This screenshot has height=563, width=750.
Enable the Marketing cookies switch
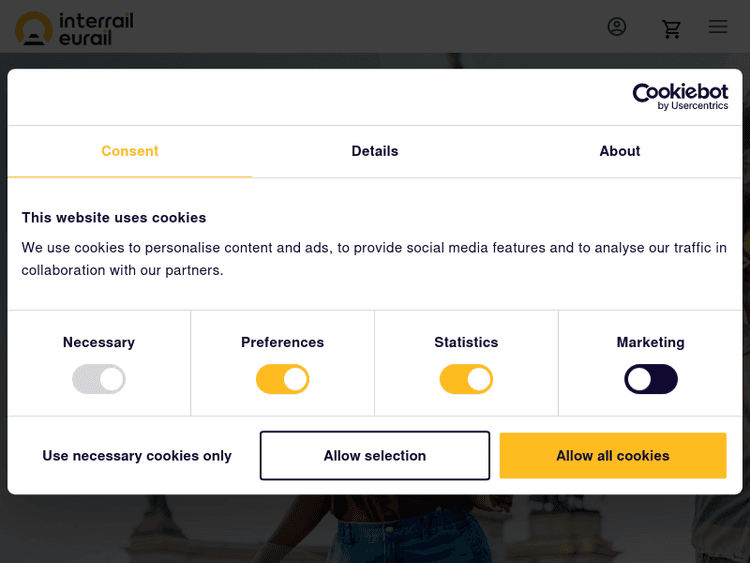point(651,379)
